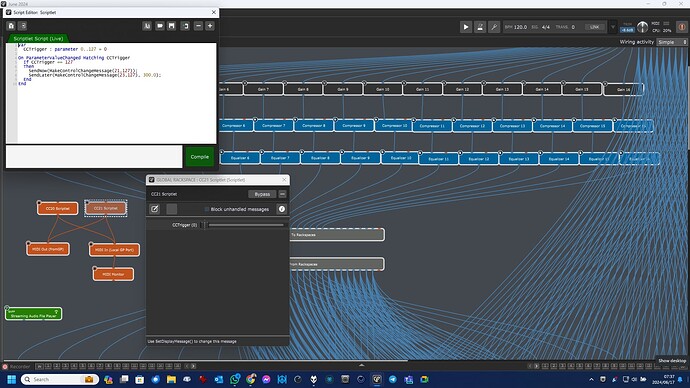Click the save icon in the Script Editor

click(x=172, y=26)
